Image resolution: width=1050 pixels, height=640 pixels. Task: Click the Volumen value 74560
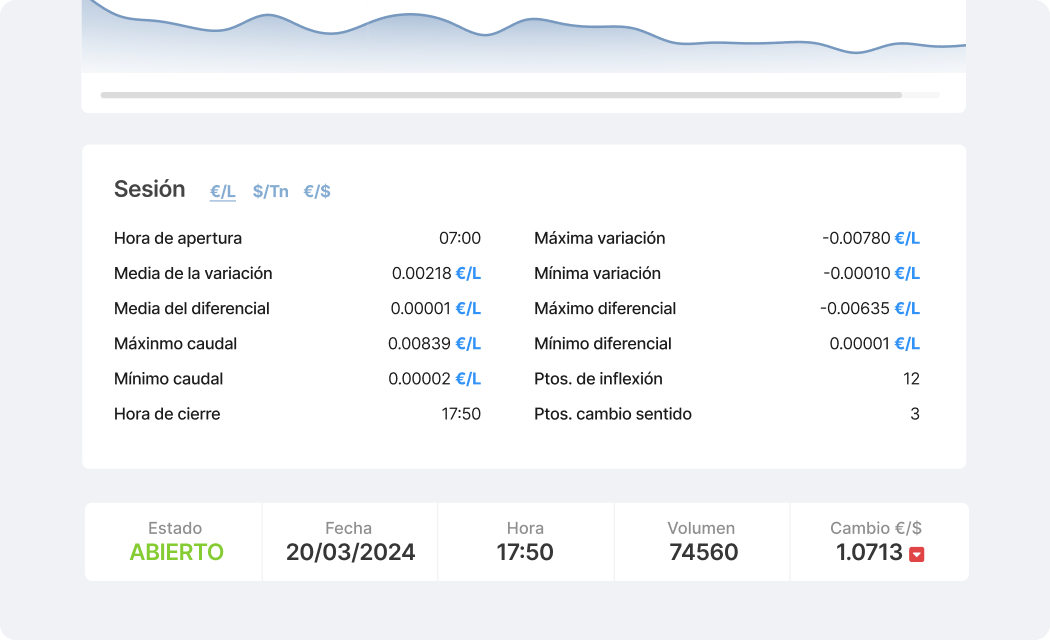tap(701, 552)
